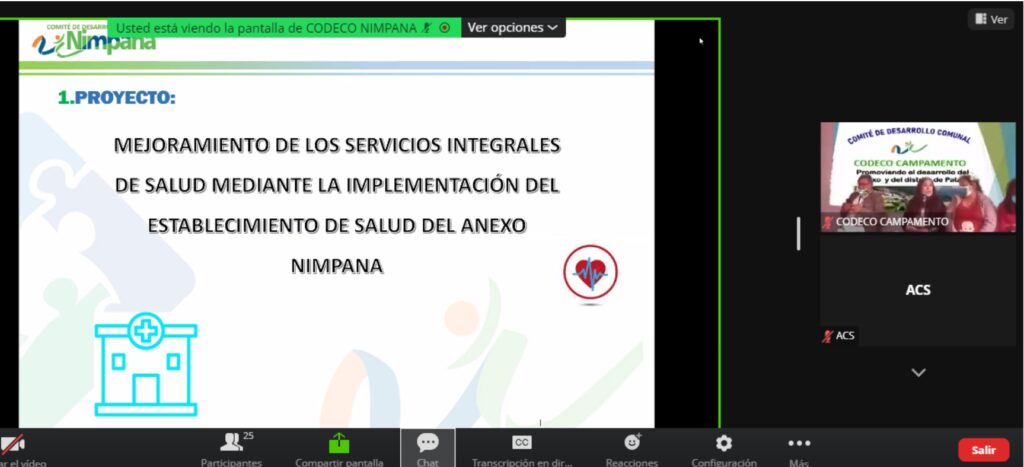
Task: Open the Ver layout menu
Action: (991, 19)
